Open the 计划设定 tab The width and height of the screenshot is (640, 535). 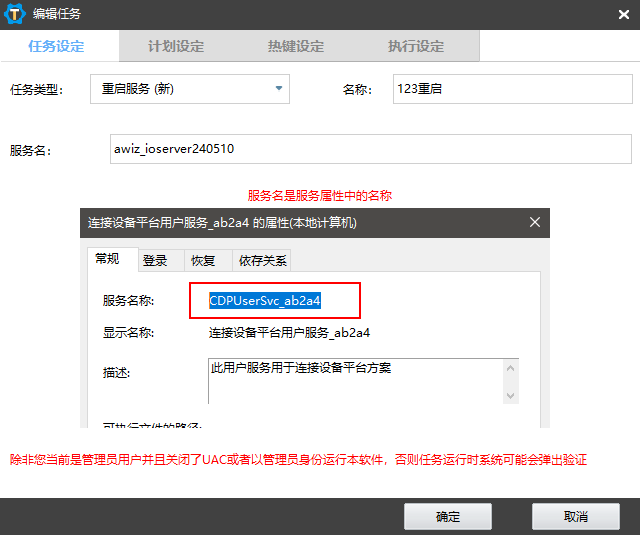(x=176, y=47)
